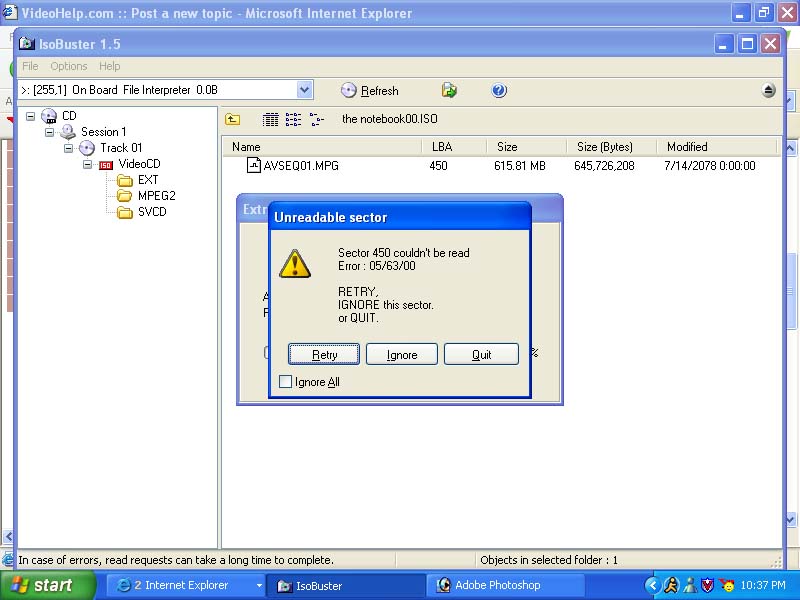The image size is (800, 600).
Task: Click Internet Explorer window scrollbar down arrow
Action: coord(790,520)
